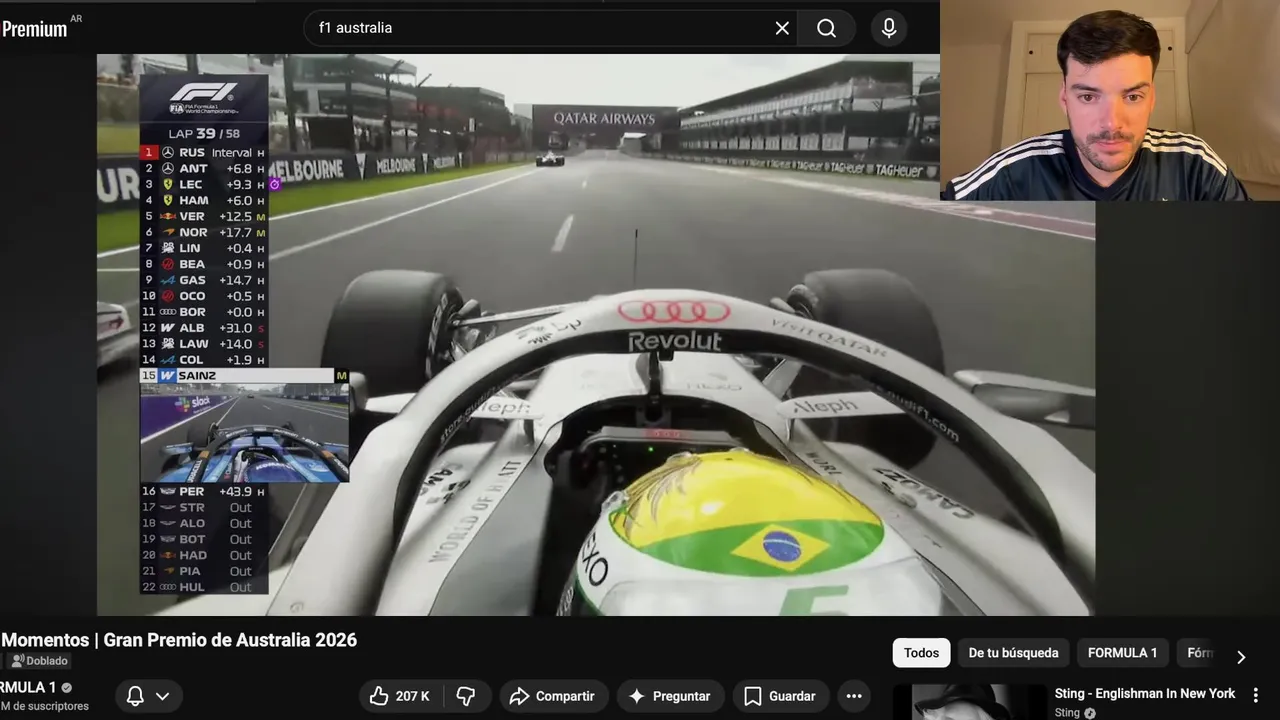Open more actions three-dot menu
1280x720 pixels.
tap(854, 696)
